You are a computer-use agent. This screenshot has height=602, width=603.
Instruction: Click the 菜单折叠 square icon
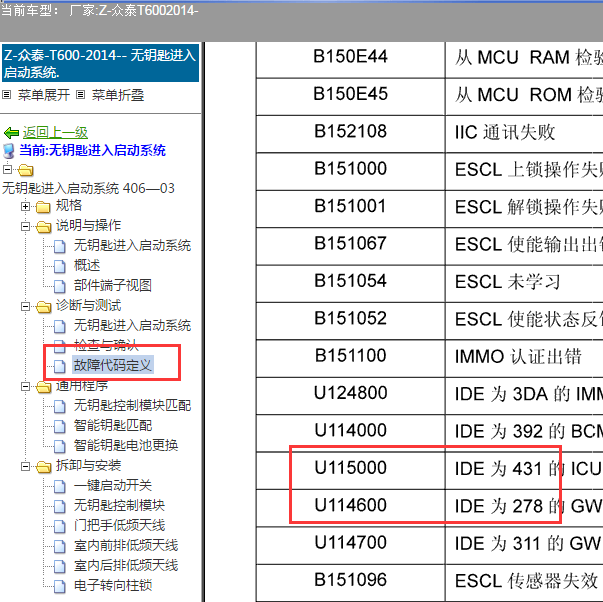click(80, 94)
